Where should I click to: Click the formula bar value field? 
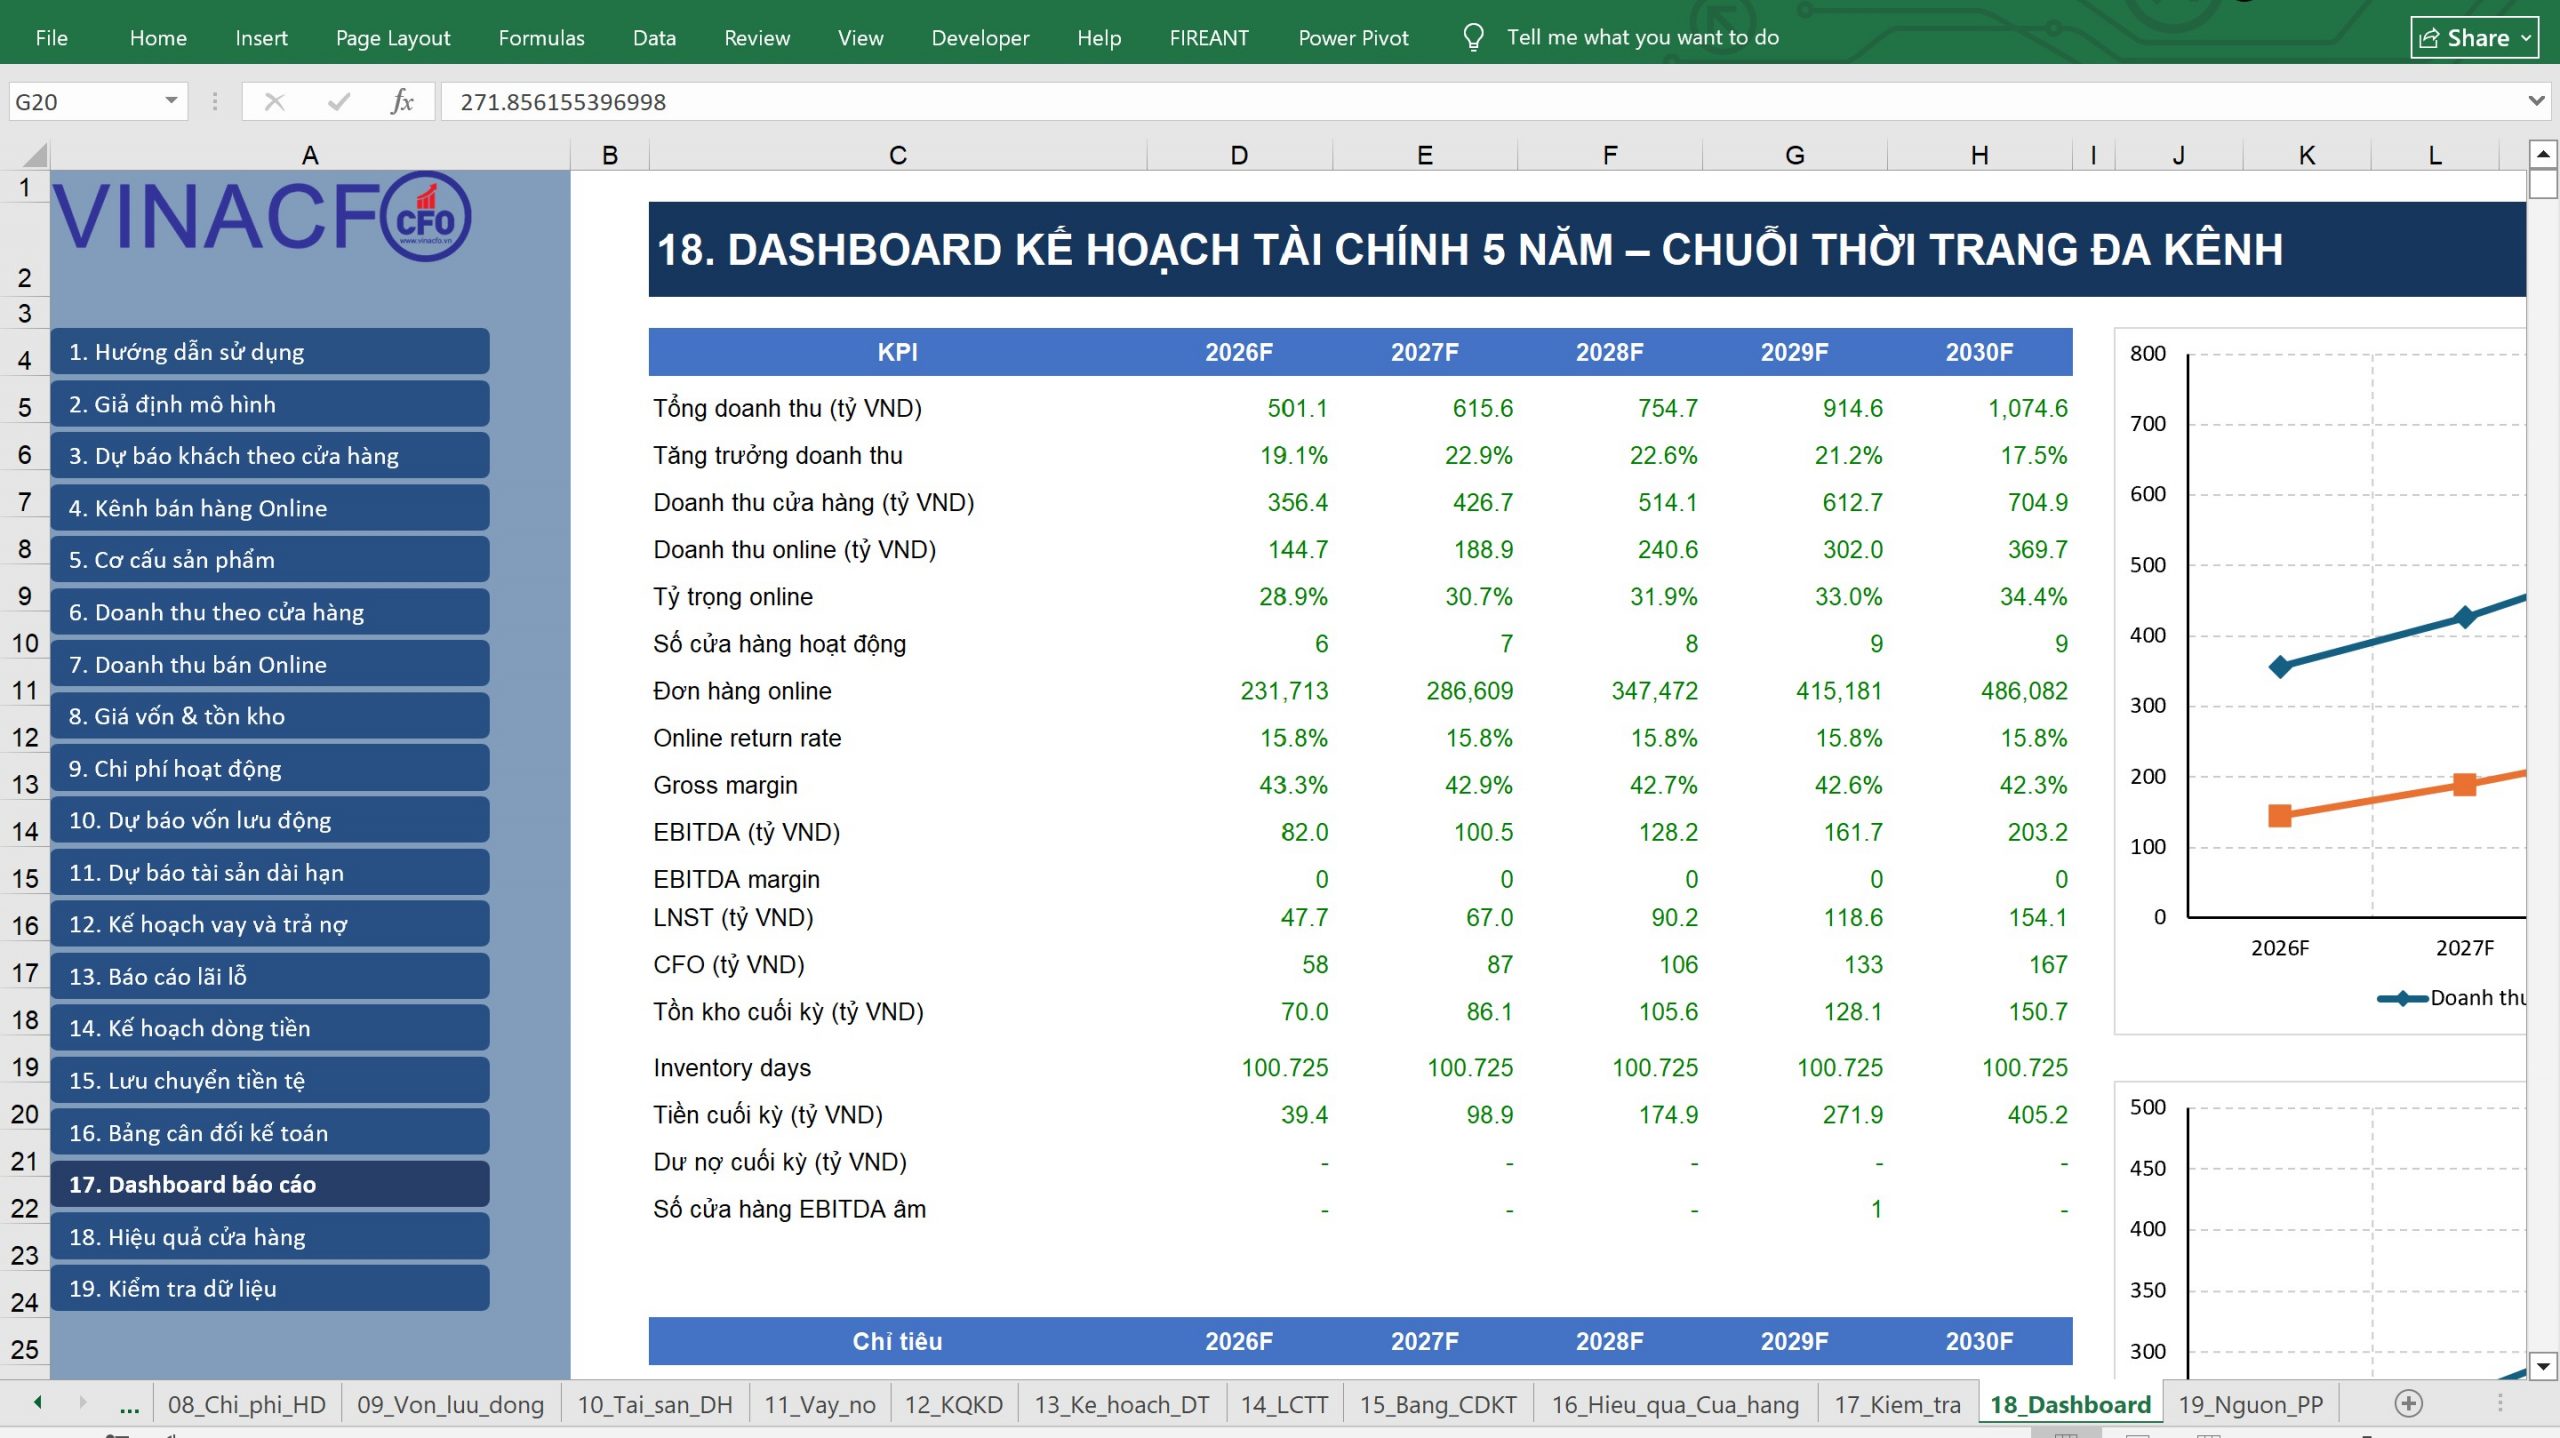pyautogui.click(x=1480, y=101)
